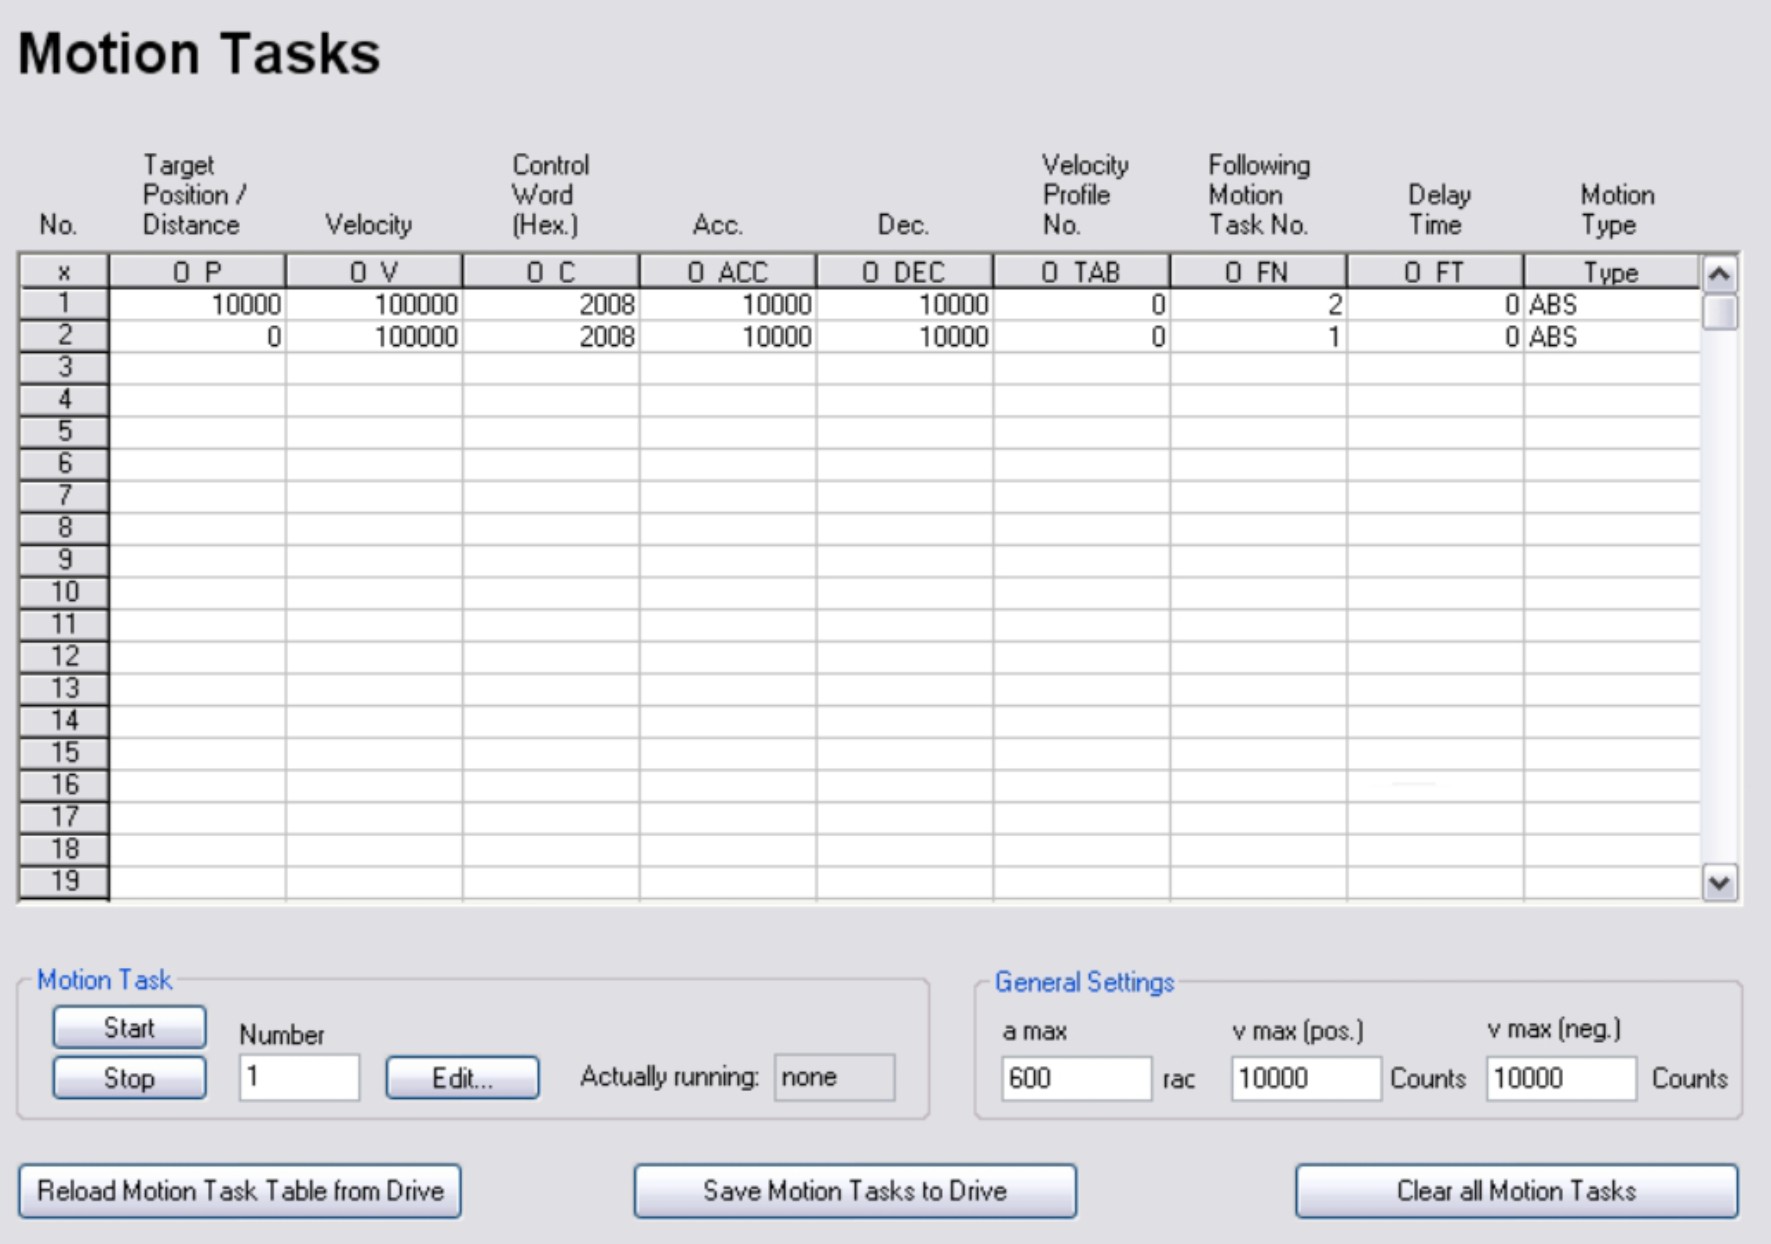The height and width of the screenshot is (1244, 1771).
Task: Save Motion Tasks to Drive
Action: click(855, 1190)
